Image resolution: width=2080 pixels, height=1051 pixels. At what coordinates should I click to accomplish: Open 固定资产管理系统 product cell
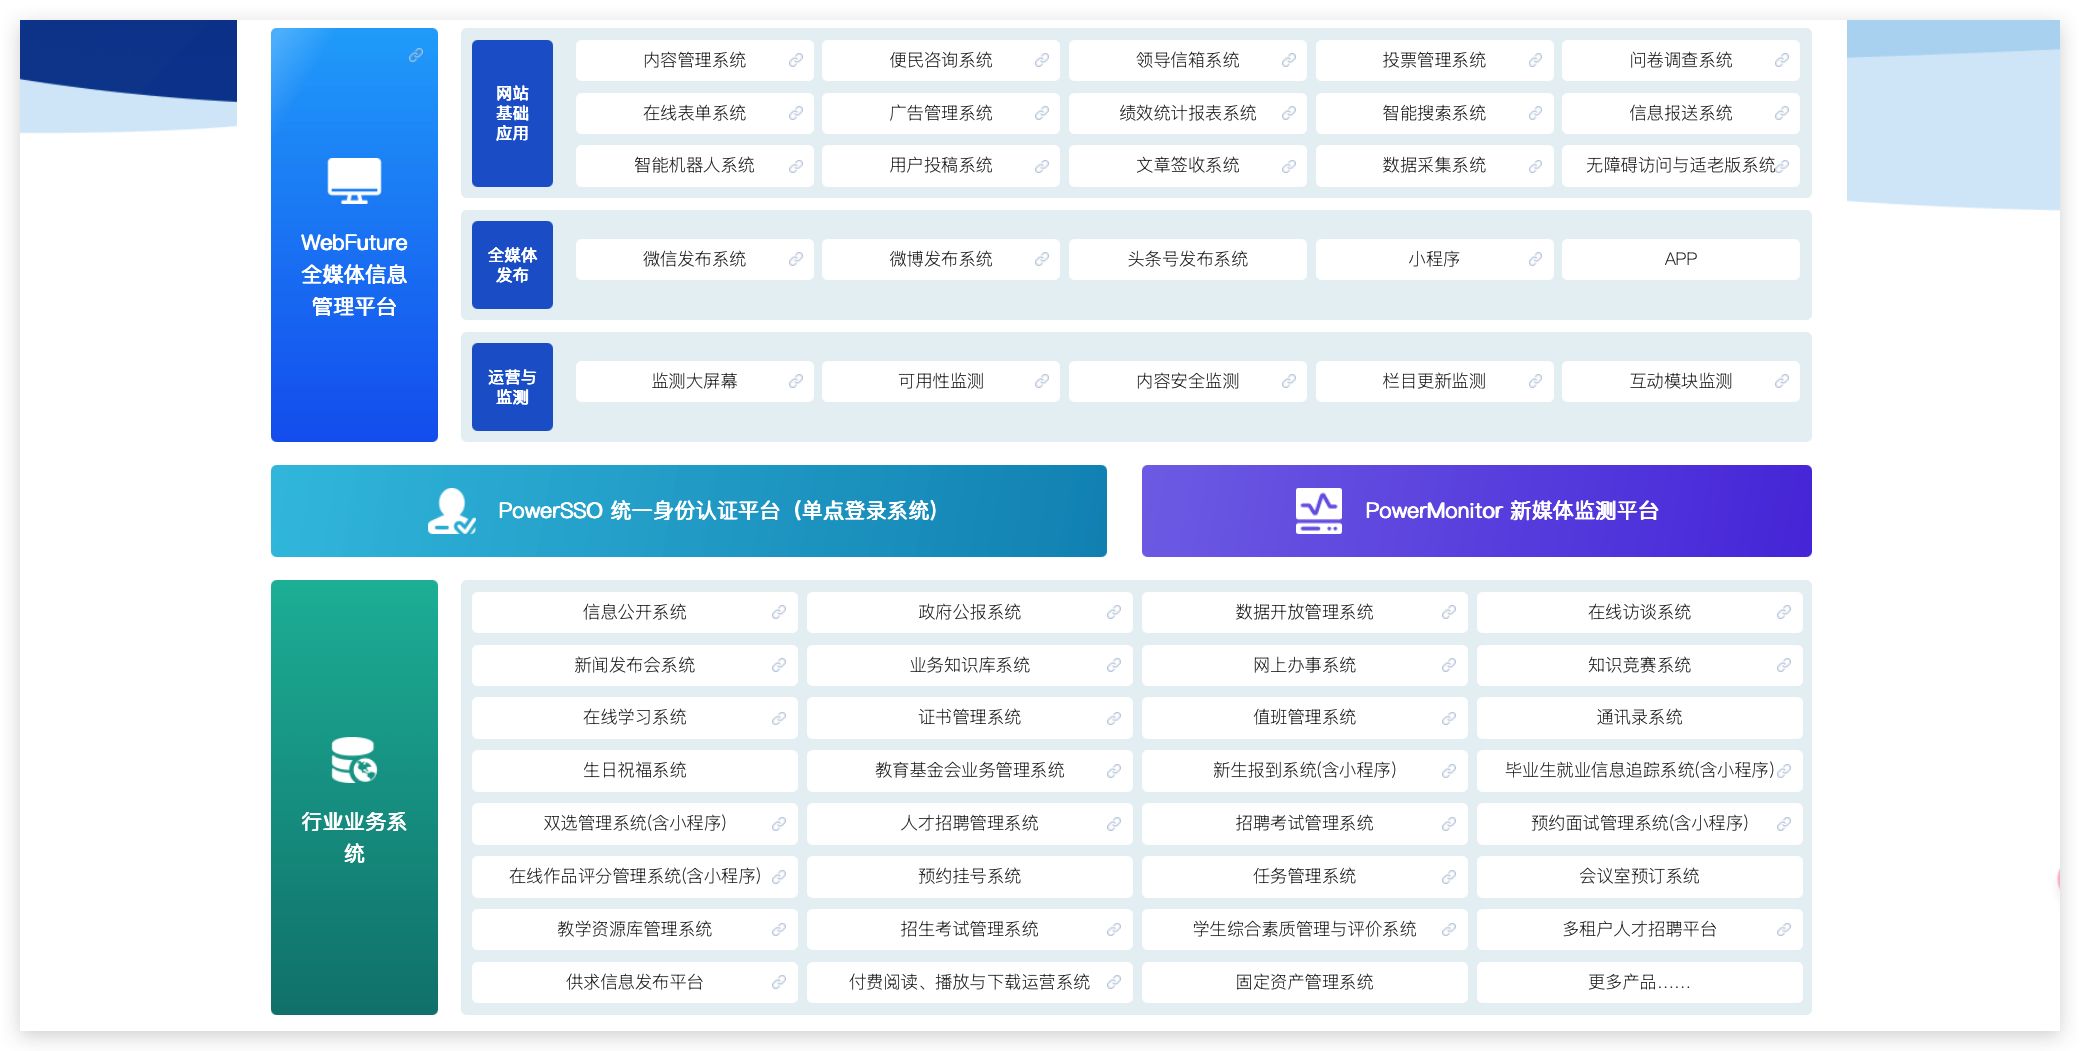coord(1304,983)
